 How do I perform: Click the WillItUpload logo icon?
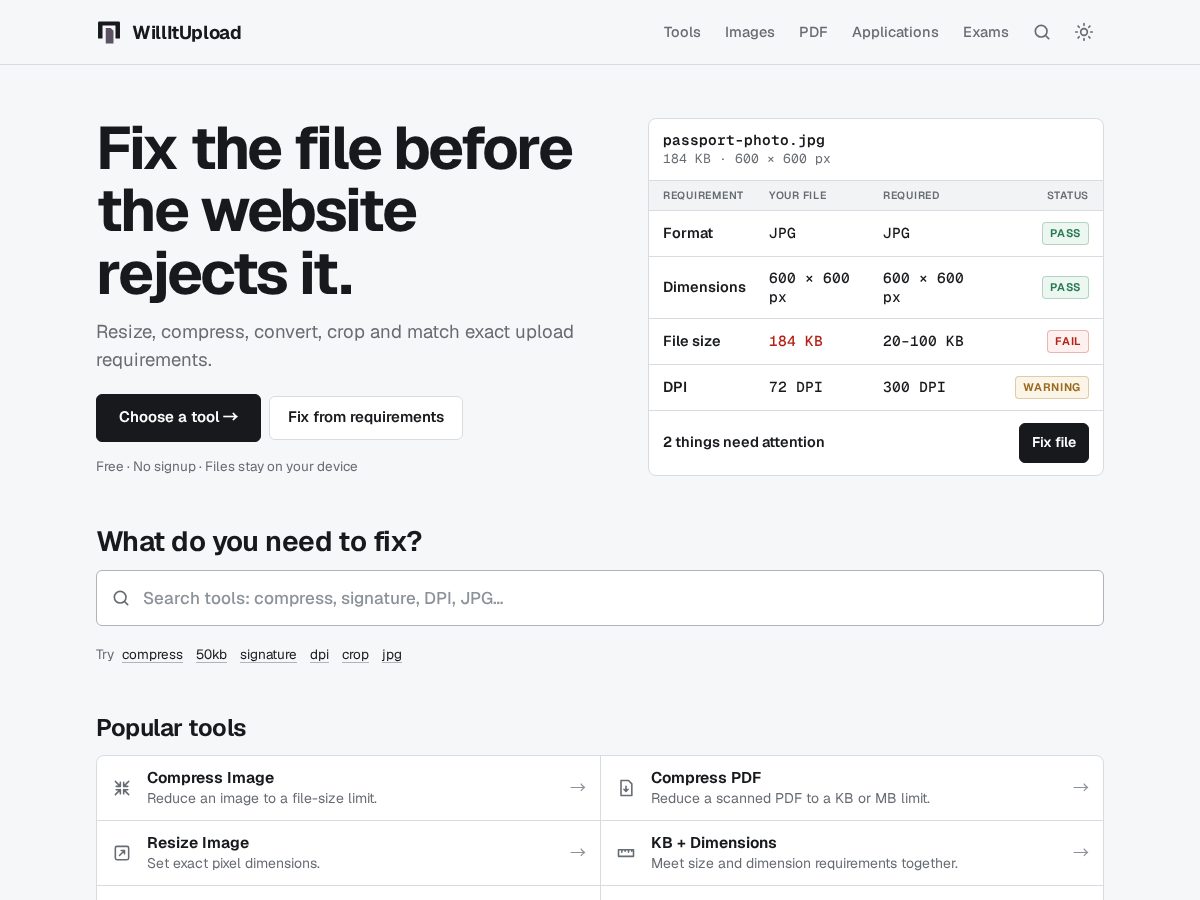click(x=109, y=32)
